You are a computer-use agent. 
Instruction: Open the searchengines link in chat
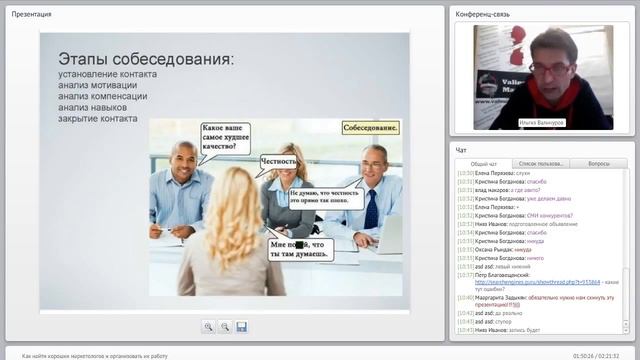537,282
